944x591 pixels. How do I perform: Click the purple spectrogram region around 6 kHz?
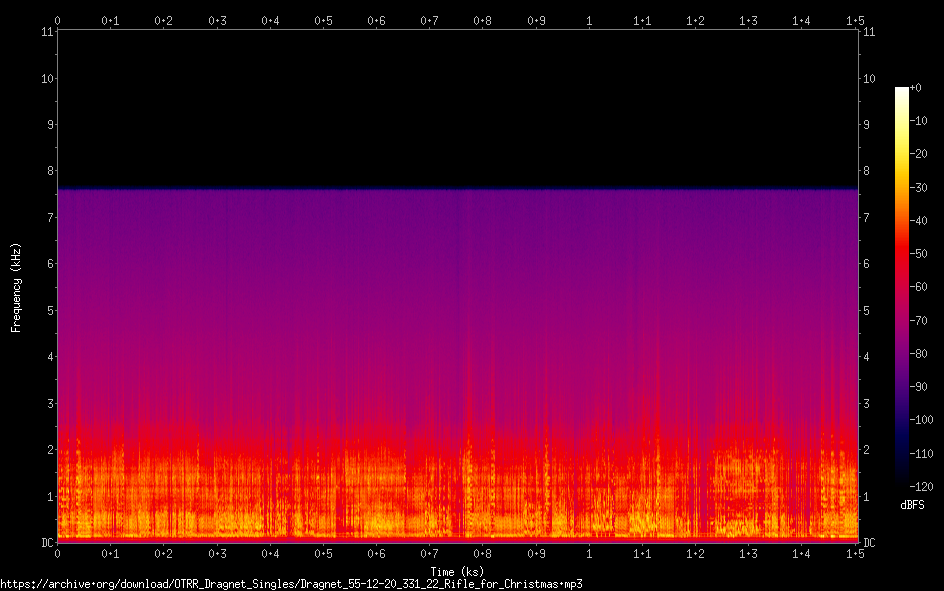[x=457, y=265]
